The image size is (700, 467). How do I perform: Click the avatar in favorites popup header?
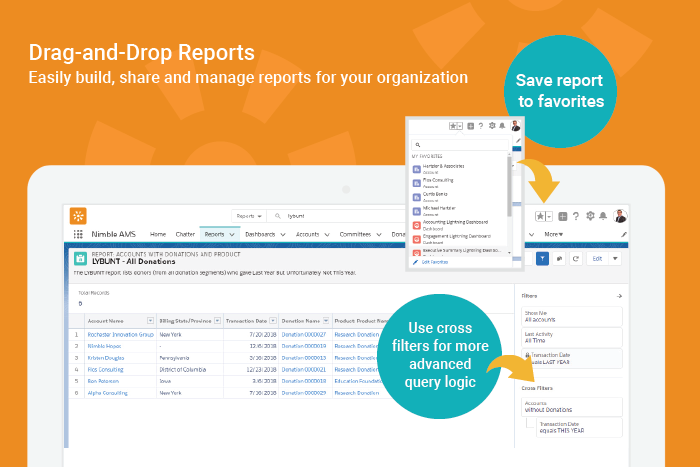point(516,125)
